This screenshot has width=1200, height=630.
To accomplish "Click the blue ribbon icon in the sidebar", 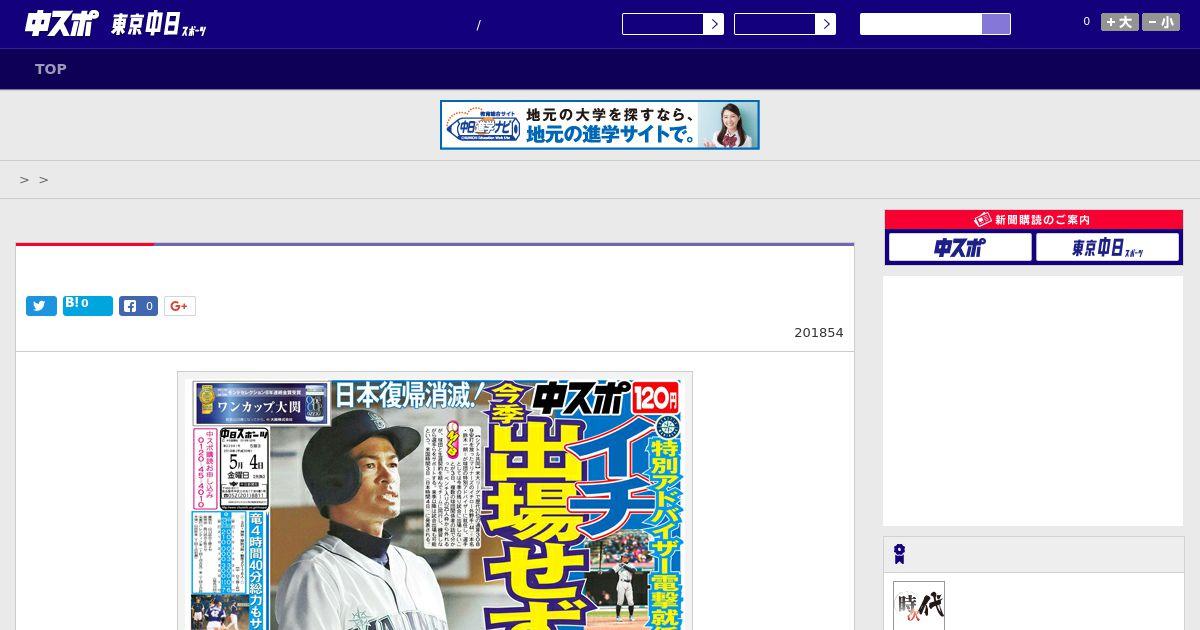I will (x=899, y=554).
